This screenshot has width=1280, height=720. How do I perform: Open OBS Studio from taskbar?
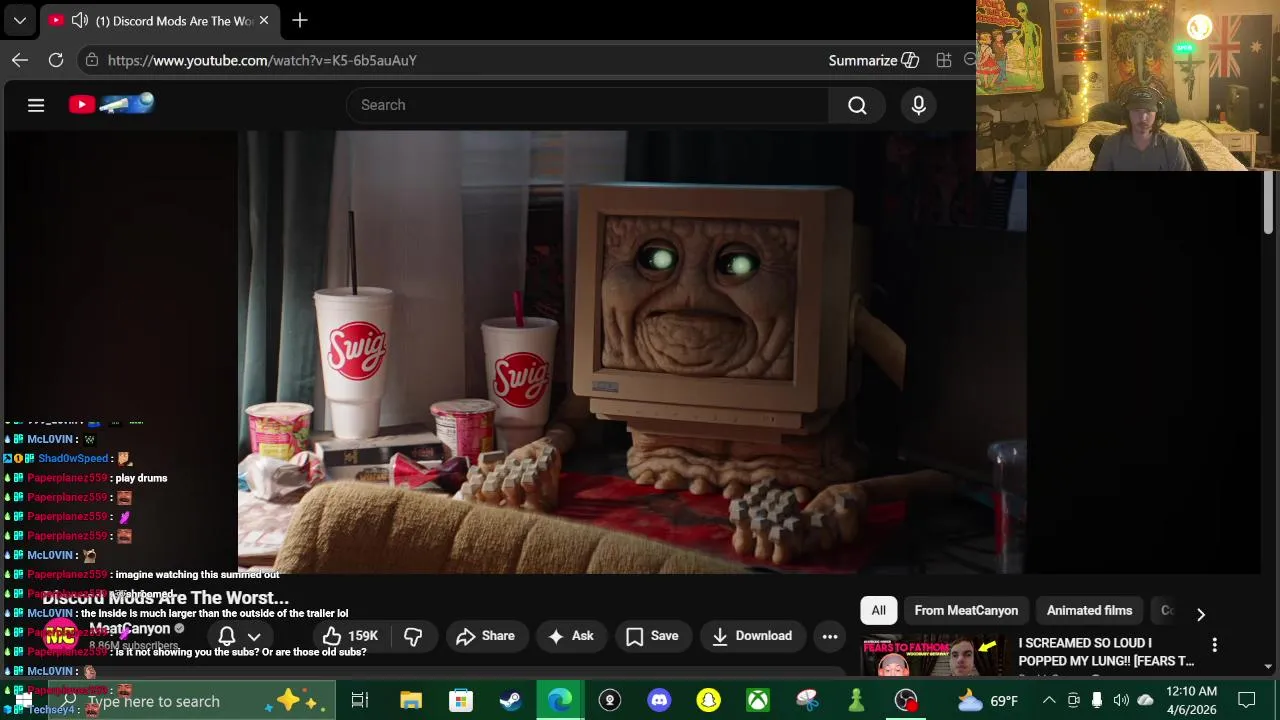906,701
